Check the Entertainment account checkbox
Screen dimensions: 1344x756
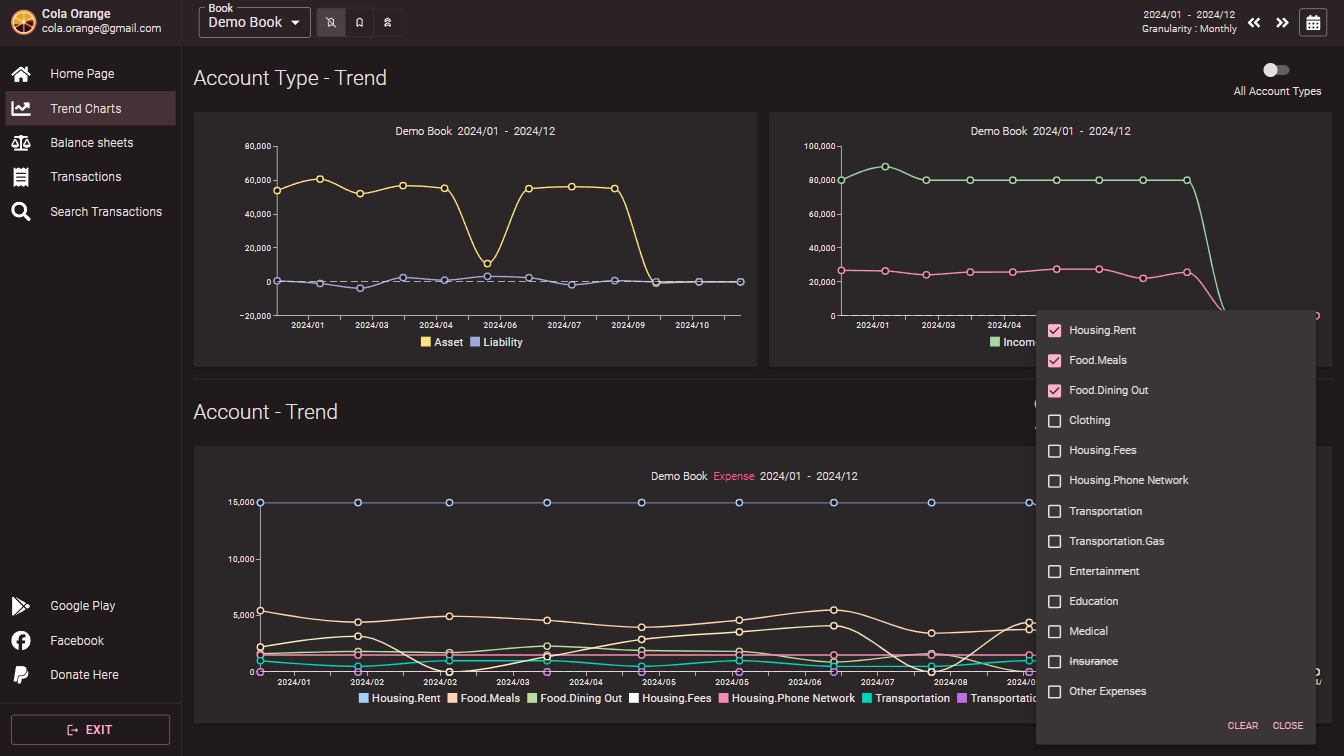click(x=1054, y=571)
